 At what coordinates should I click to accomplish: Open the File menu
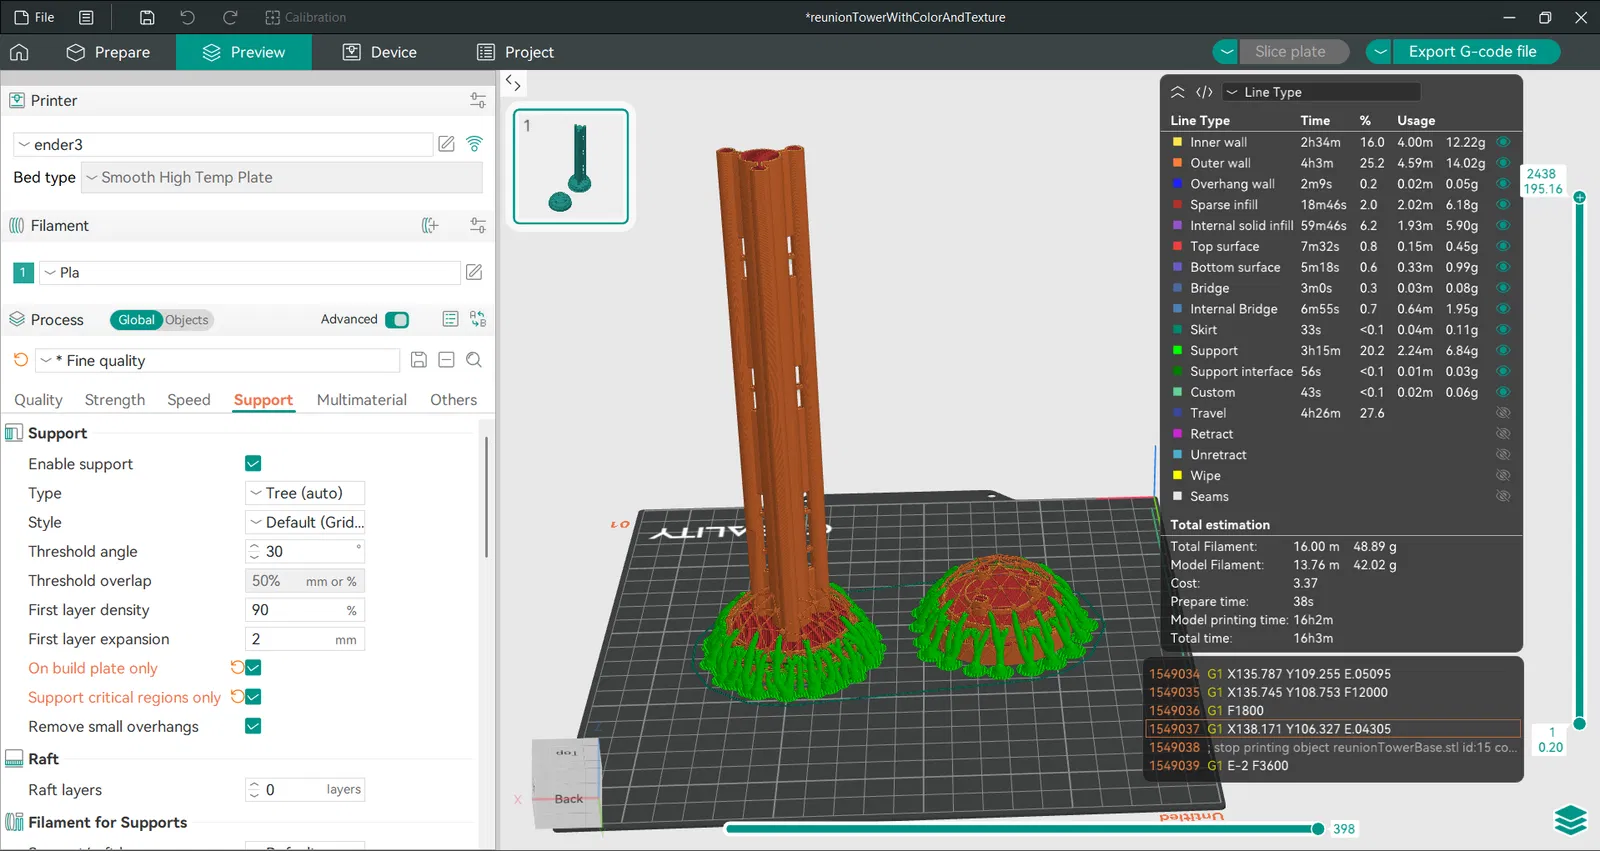35,17
